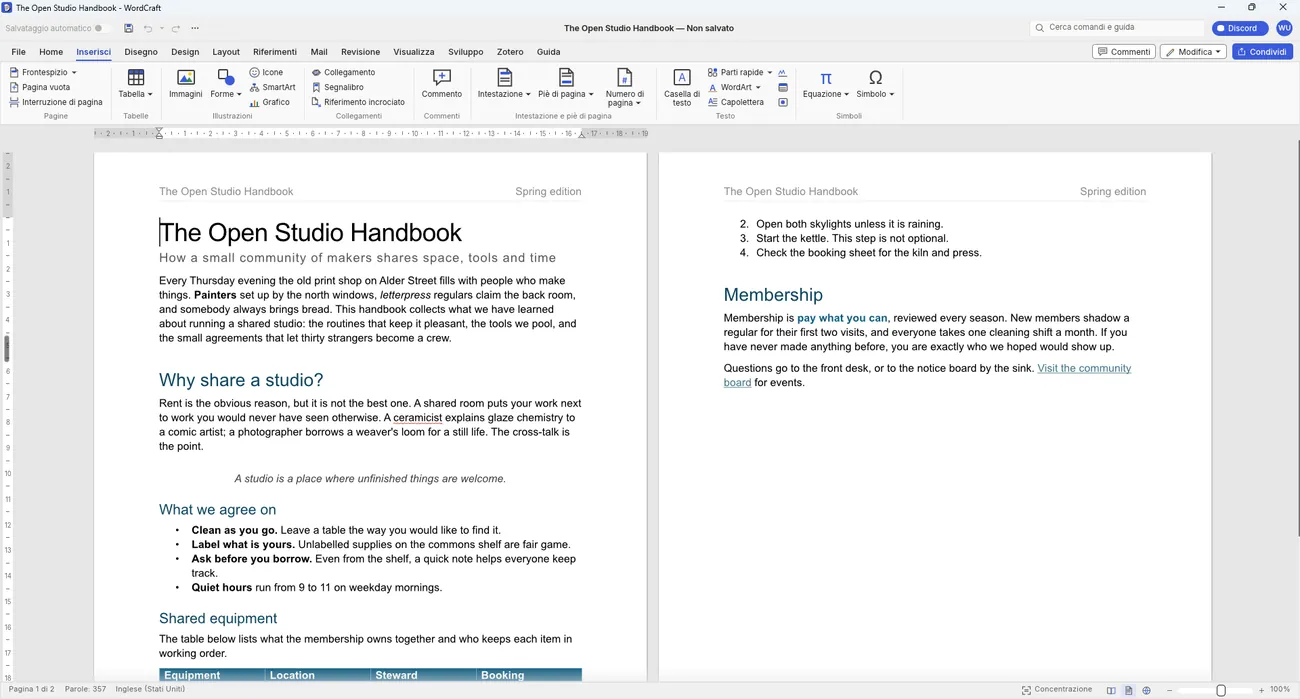Click the Parole: 357 word count

(85, 689)
